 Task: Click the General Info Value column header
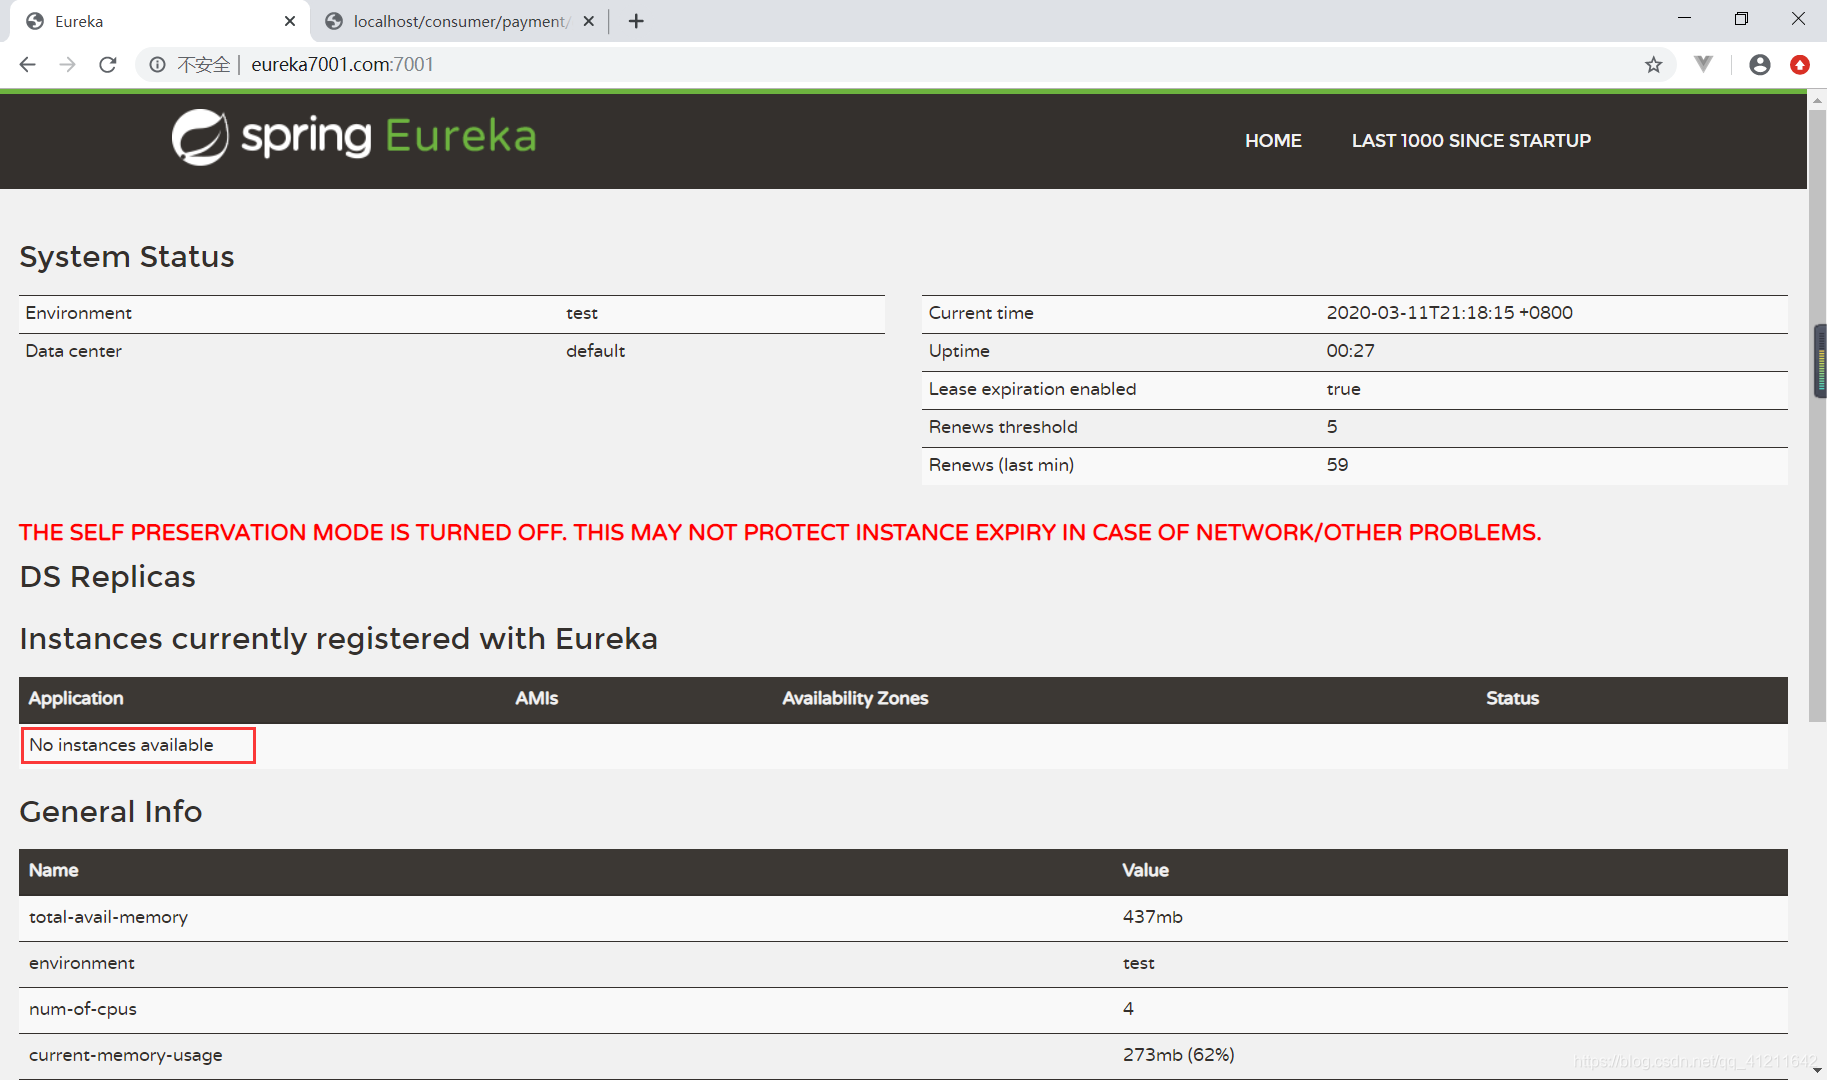[x=1145, y=871]
